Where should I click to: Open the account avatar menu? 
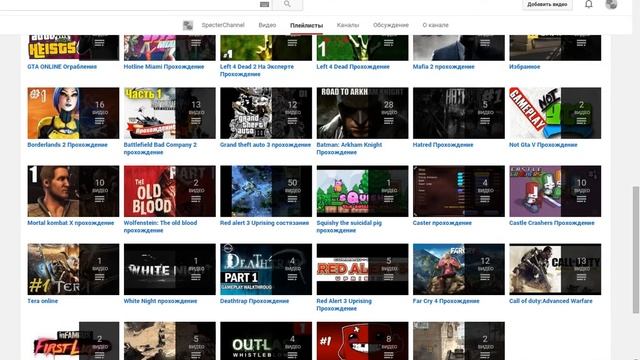[611, 4]
